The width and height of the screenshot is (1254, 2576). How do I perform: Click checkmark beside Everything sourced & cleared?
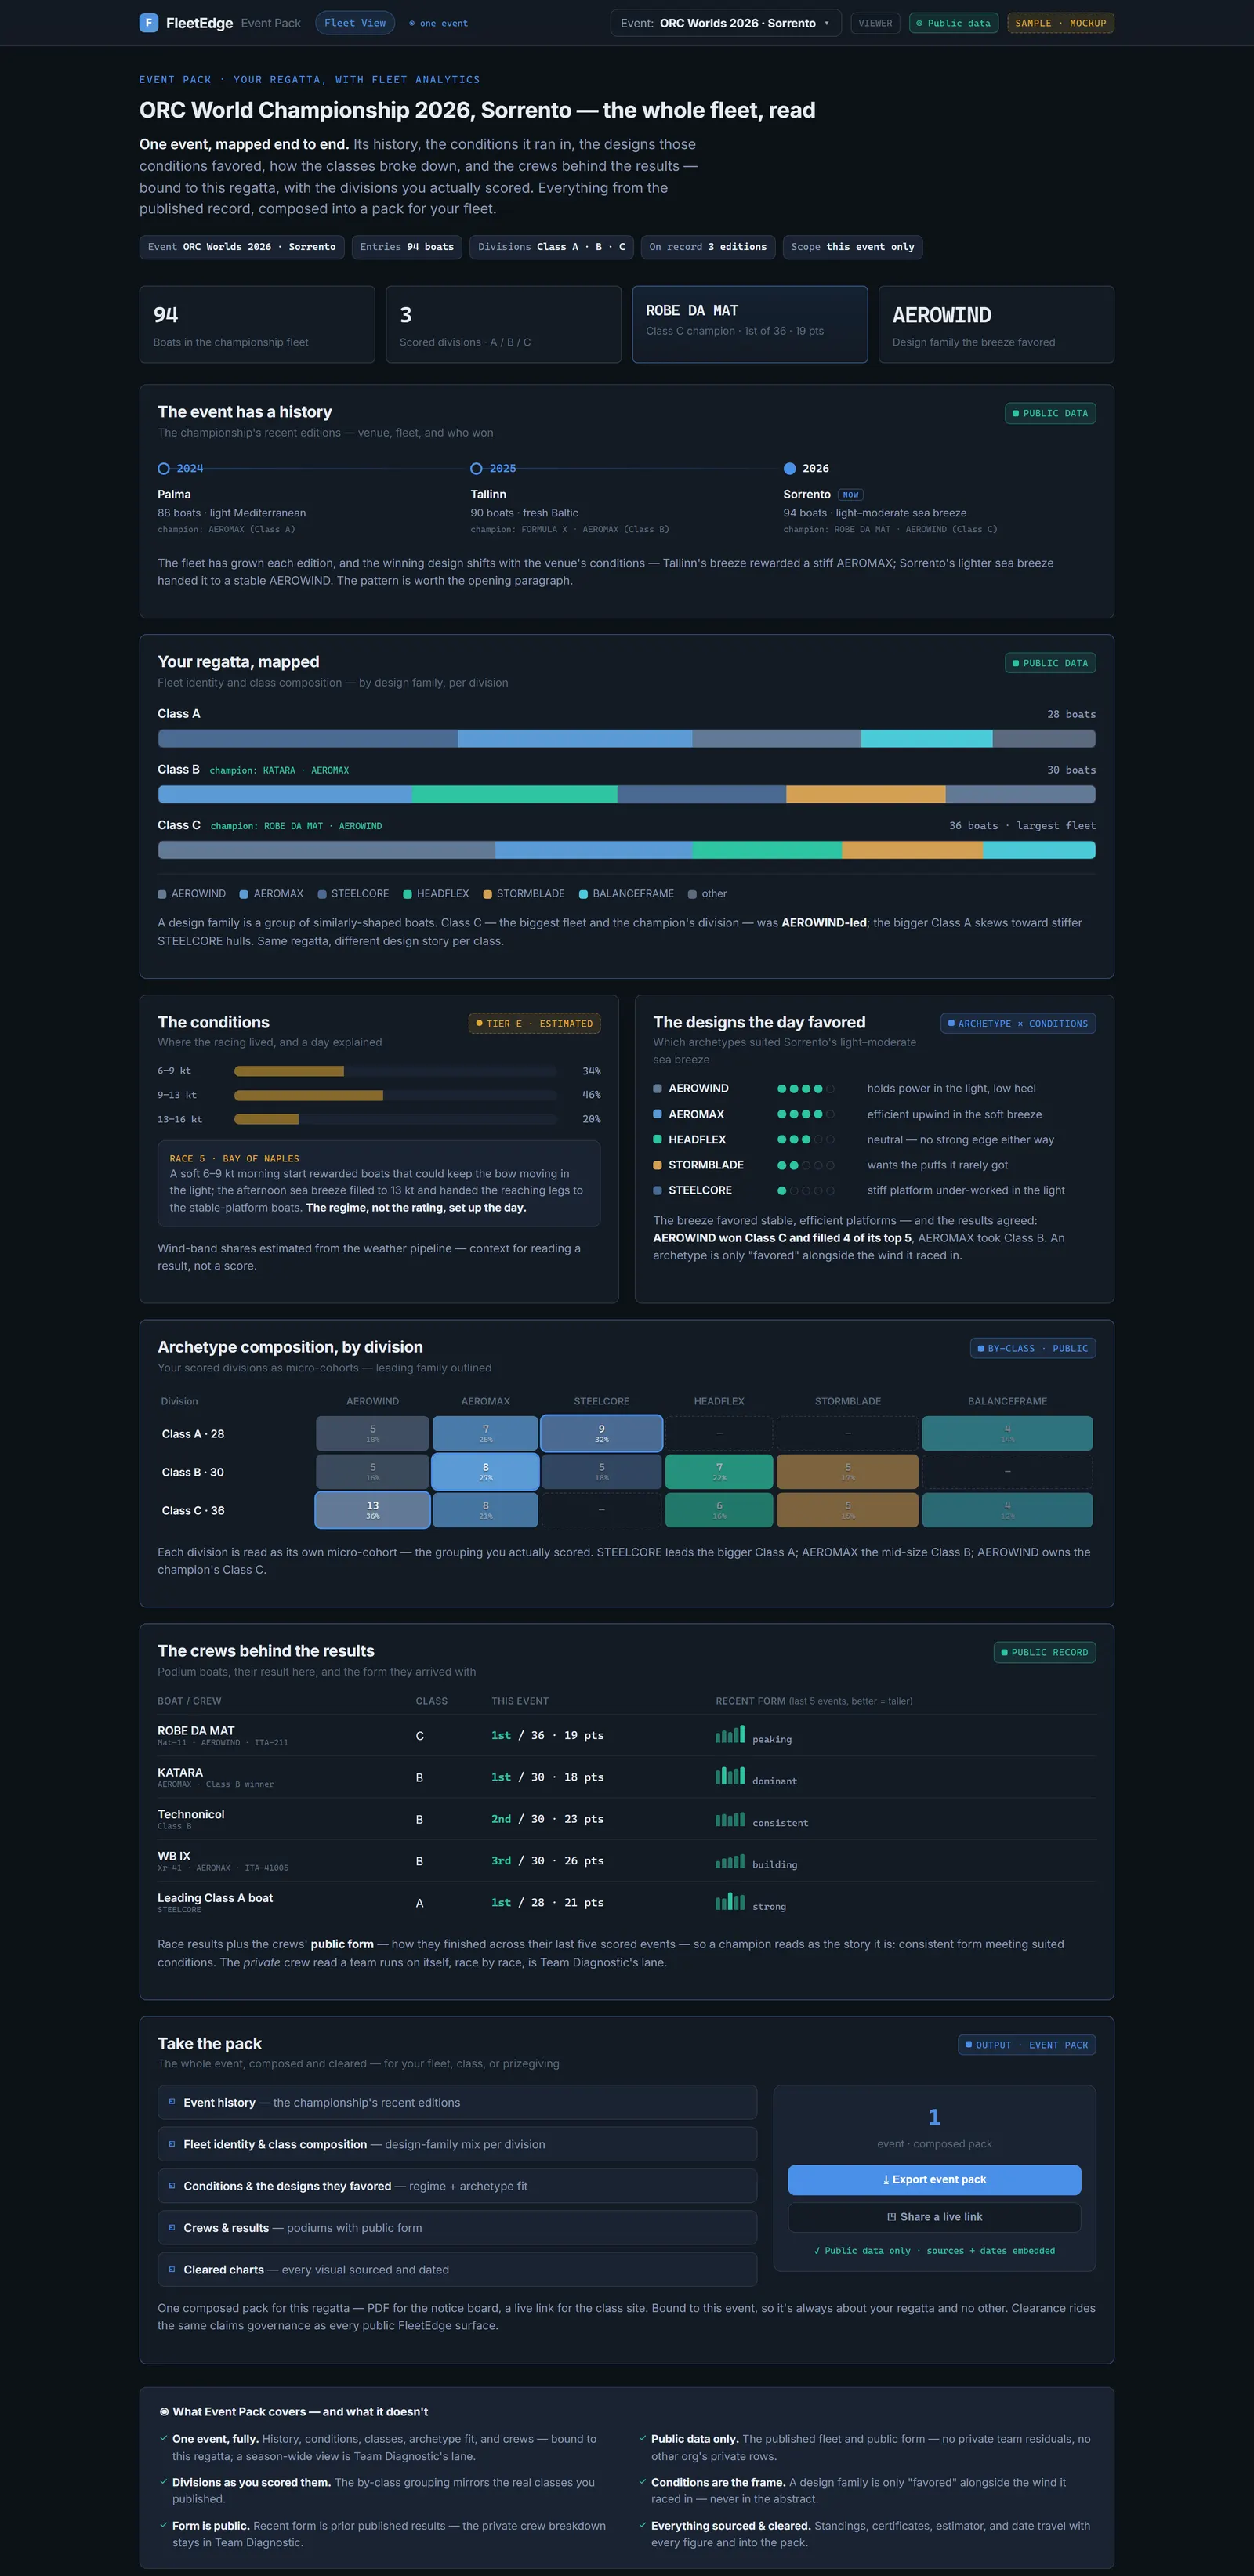(x=643, y=2525)
